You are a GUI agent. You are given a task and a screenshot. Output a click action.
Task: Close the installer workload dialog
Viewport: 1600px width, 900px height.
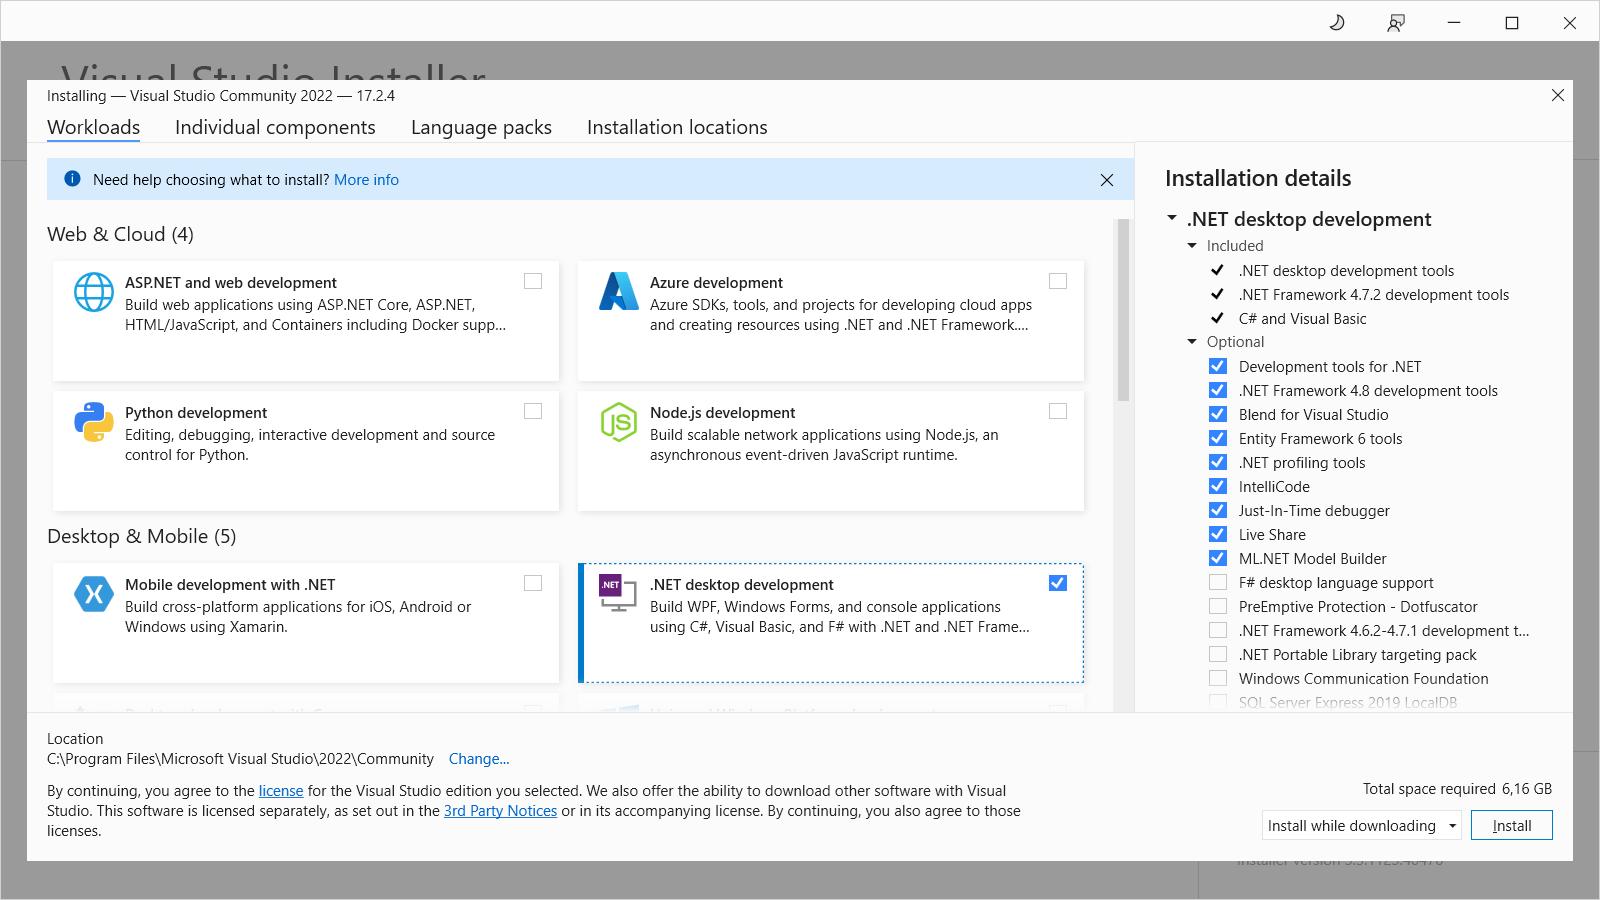pos(1558,95)
